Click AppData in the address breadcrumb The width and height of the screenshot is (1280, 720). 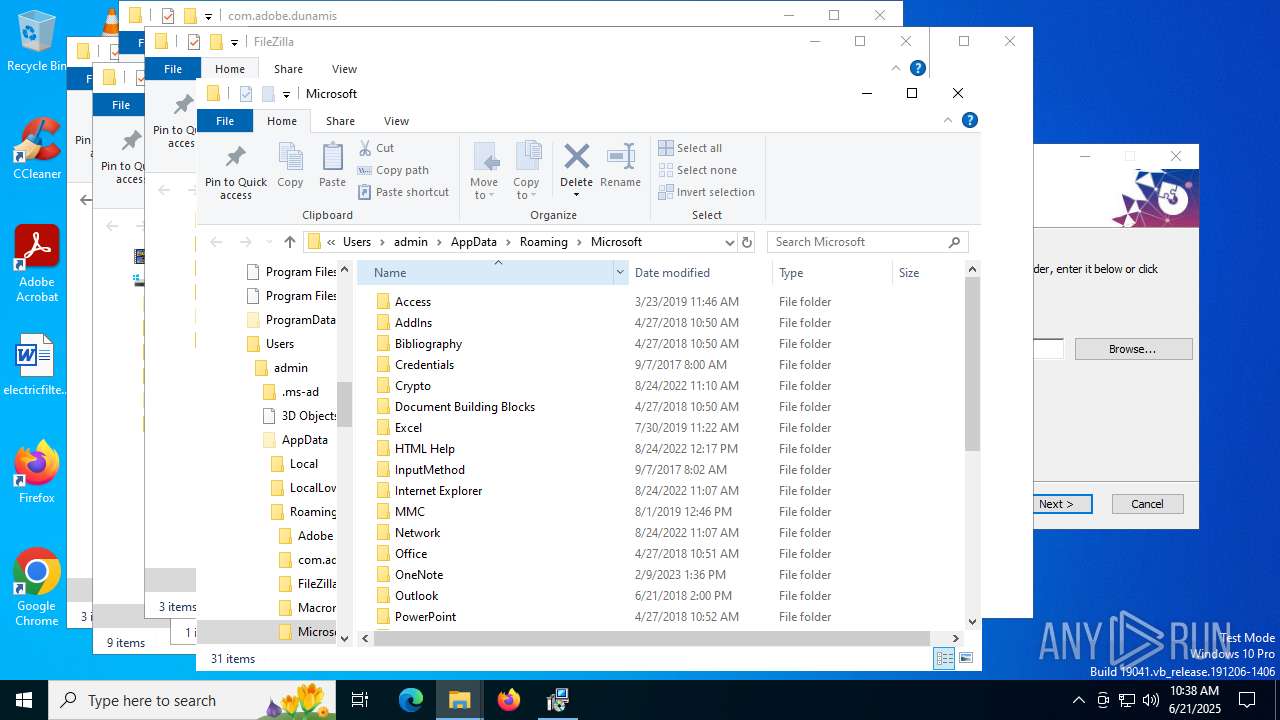[474, 242]
